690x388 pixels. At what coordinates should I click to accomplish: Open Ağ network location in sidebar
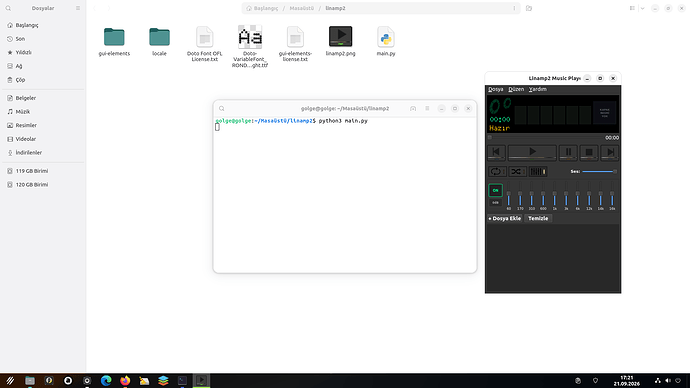(43, 66)
